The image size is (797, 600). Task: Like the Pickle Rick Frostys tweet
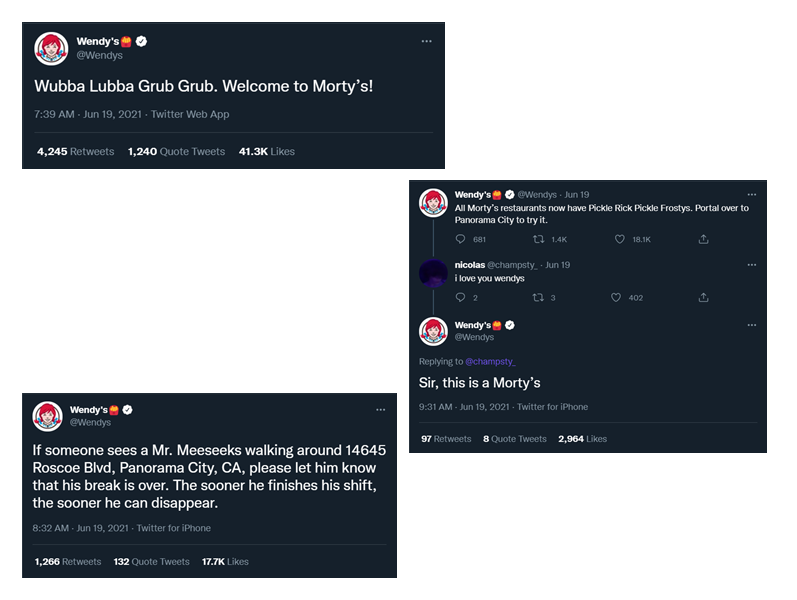tap(620, 239)
